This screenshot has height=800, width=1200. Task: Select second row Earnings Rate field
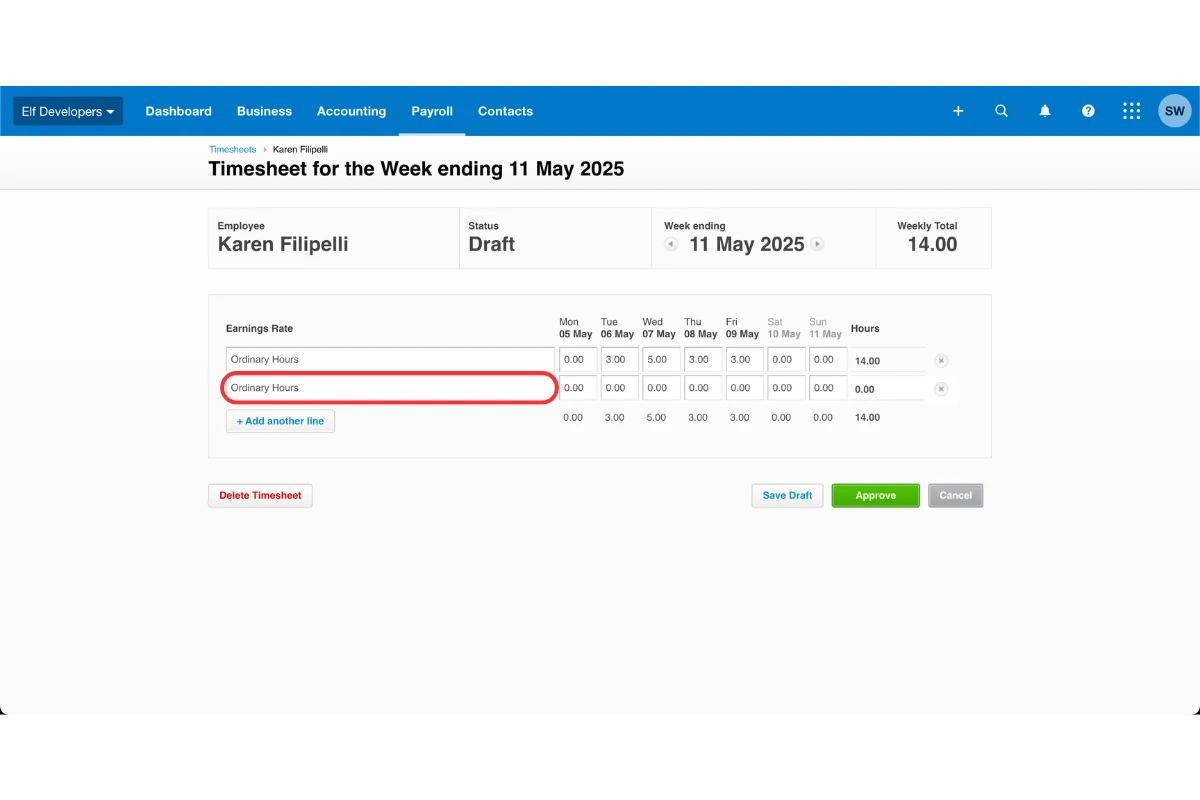tap(390, 387)
